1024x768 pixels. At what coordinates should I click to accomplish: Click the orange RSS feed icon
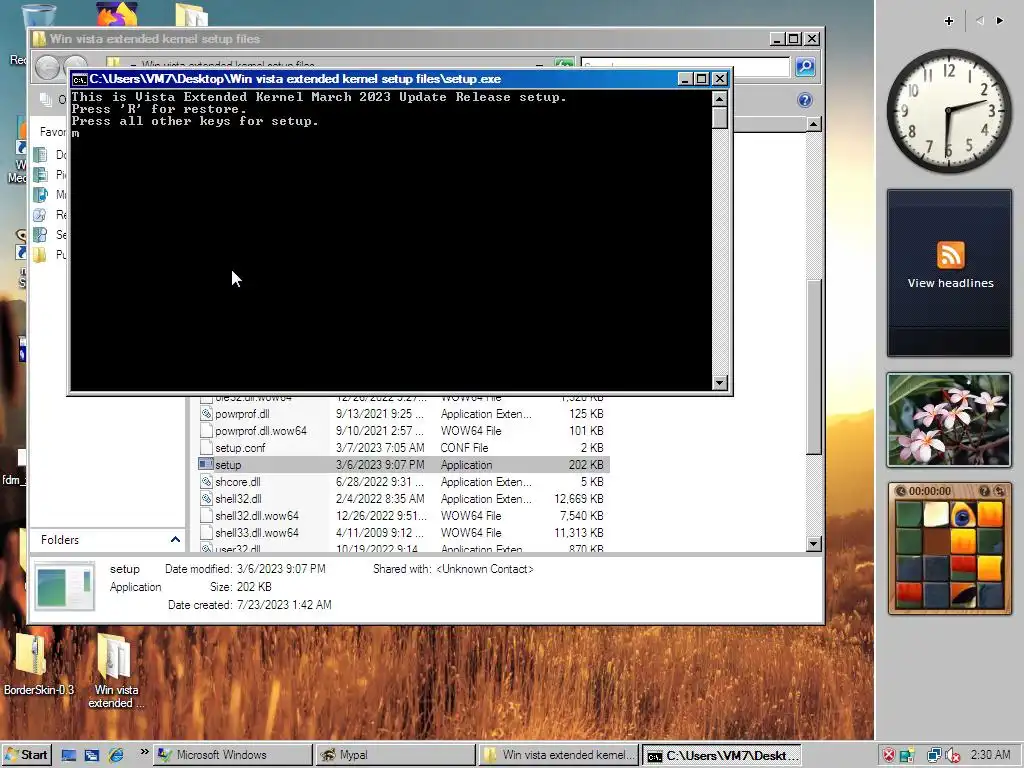pyautogui.click(x=950, y=255)
